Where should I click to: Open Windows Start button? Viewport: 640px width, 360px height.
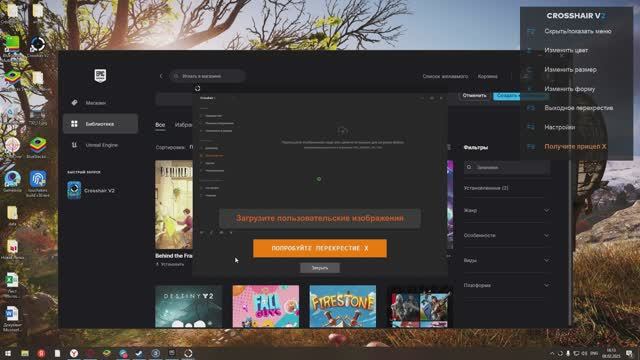[x=8, y=353]
